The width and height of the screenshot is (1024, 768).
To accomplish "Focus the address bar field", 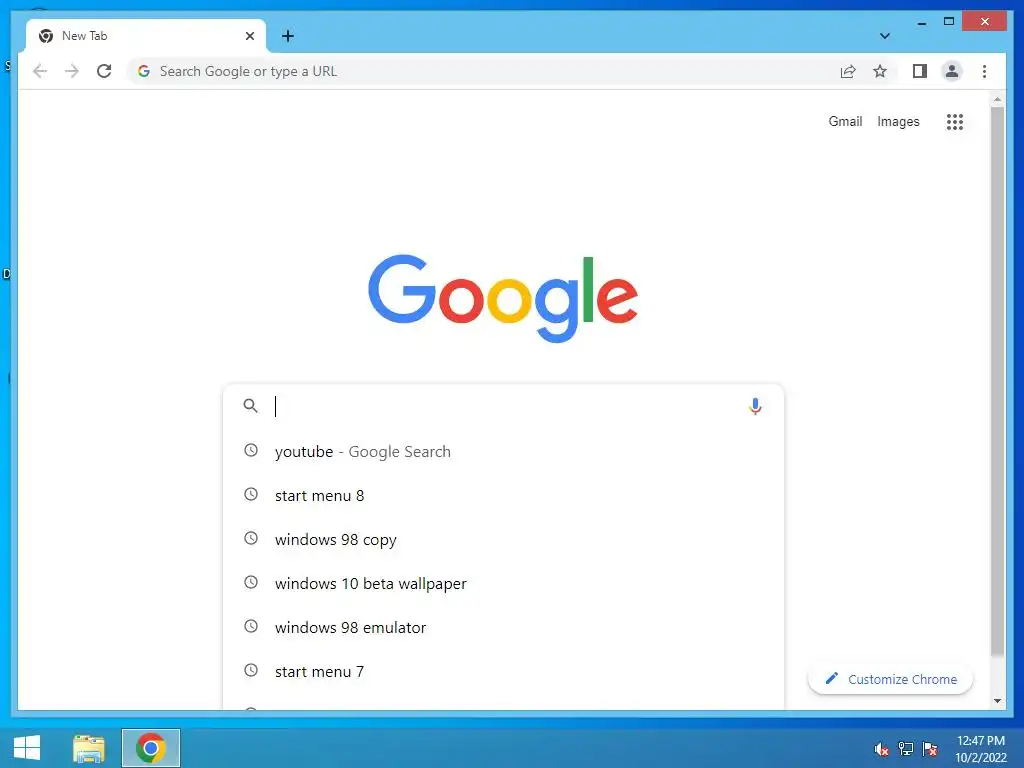I will coord(483,71).
